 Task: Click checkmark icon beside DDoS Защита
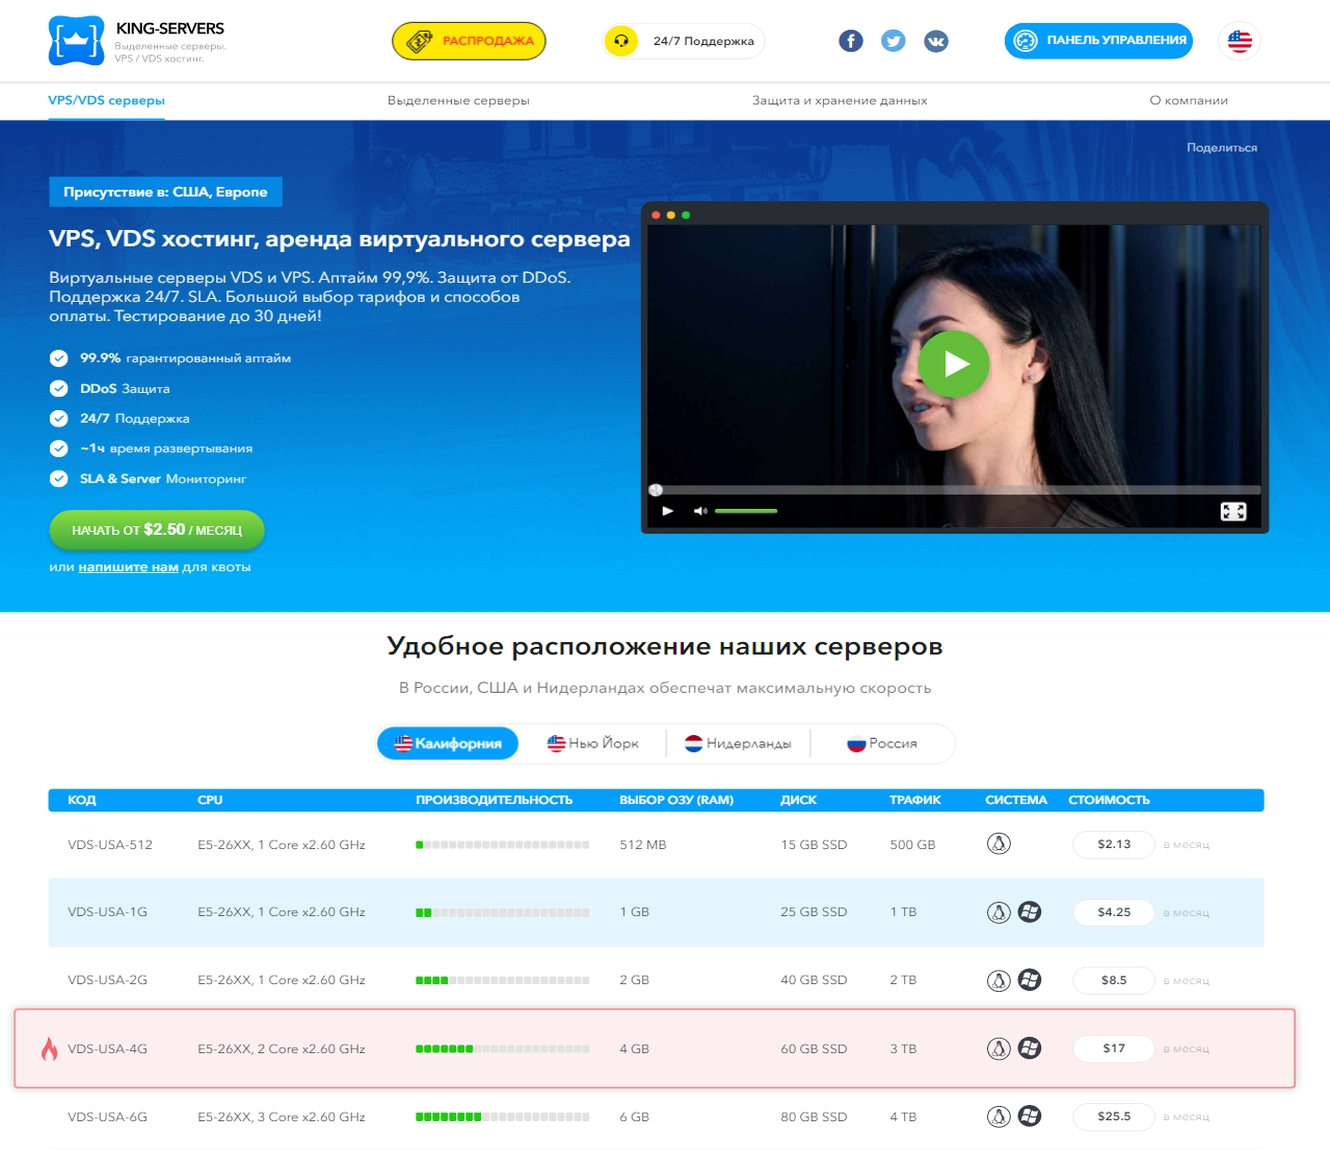59,389
